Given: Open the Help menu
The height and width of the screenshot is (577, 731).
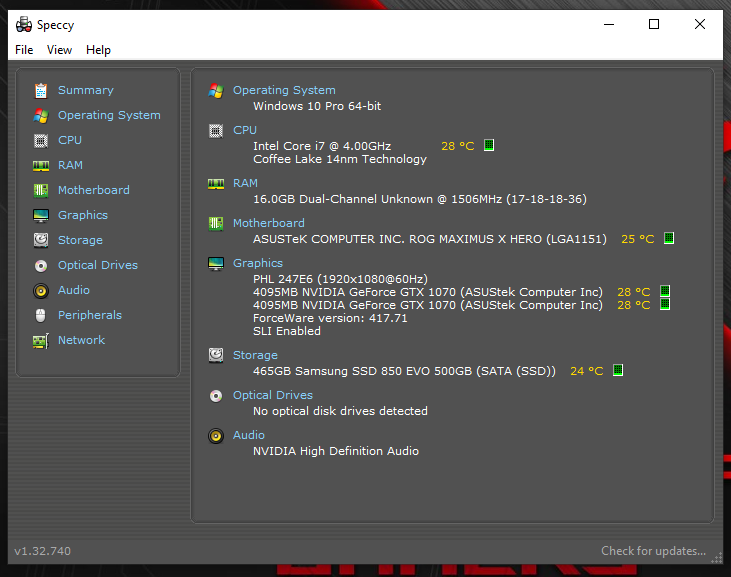Looking at the screenshot, I should pos(98,50).
